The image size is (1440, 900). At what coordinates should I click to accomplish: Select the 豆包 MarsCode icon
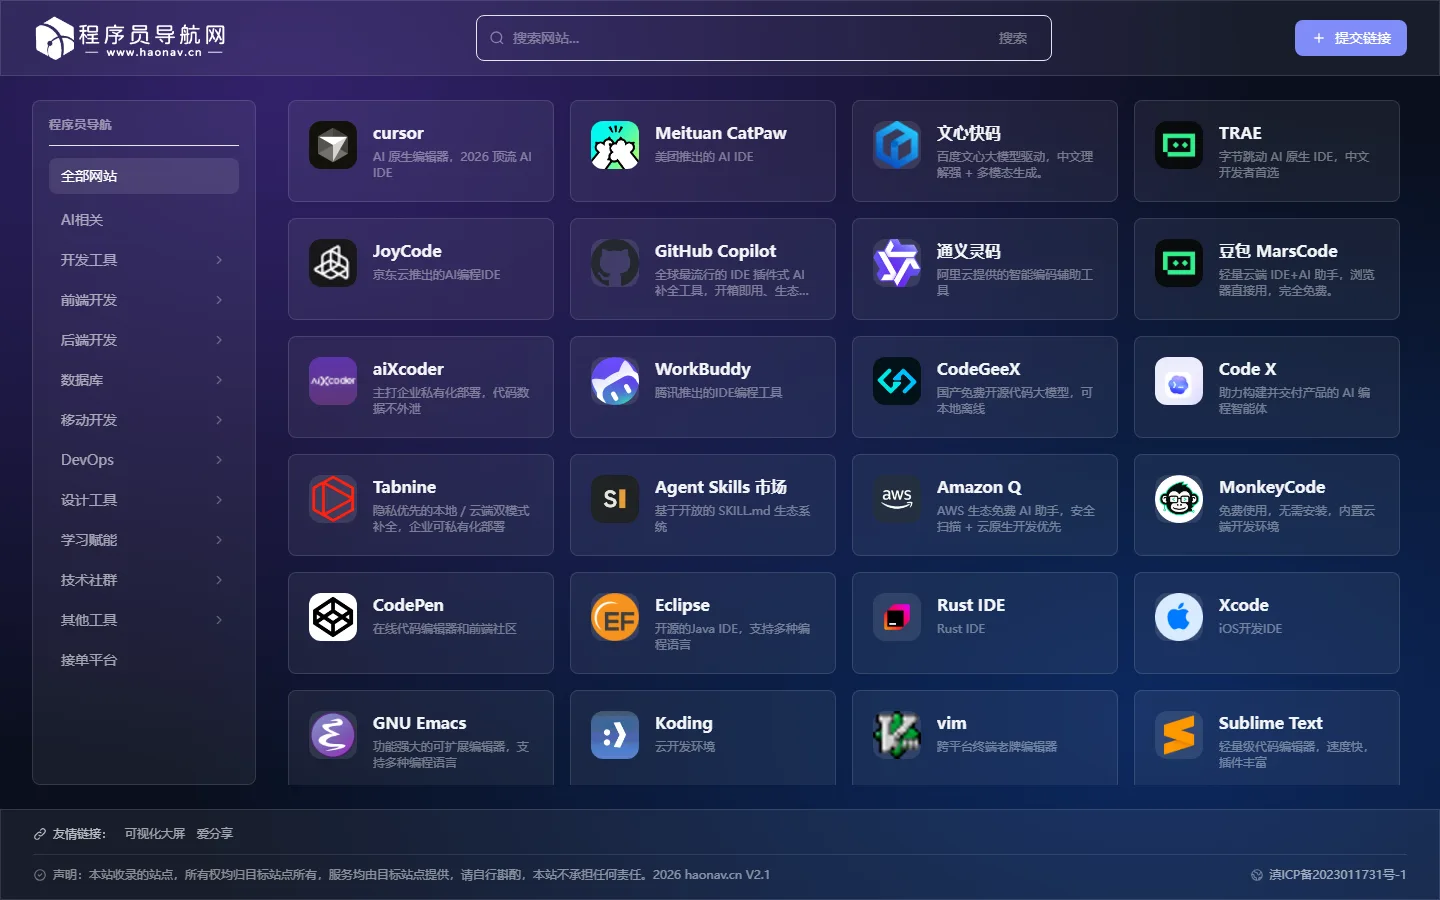[1179, 263]
